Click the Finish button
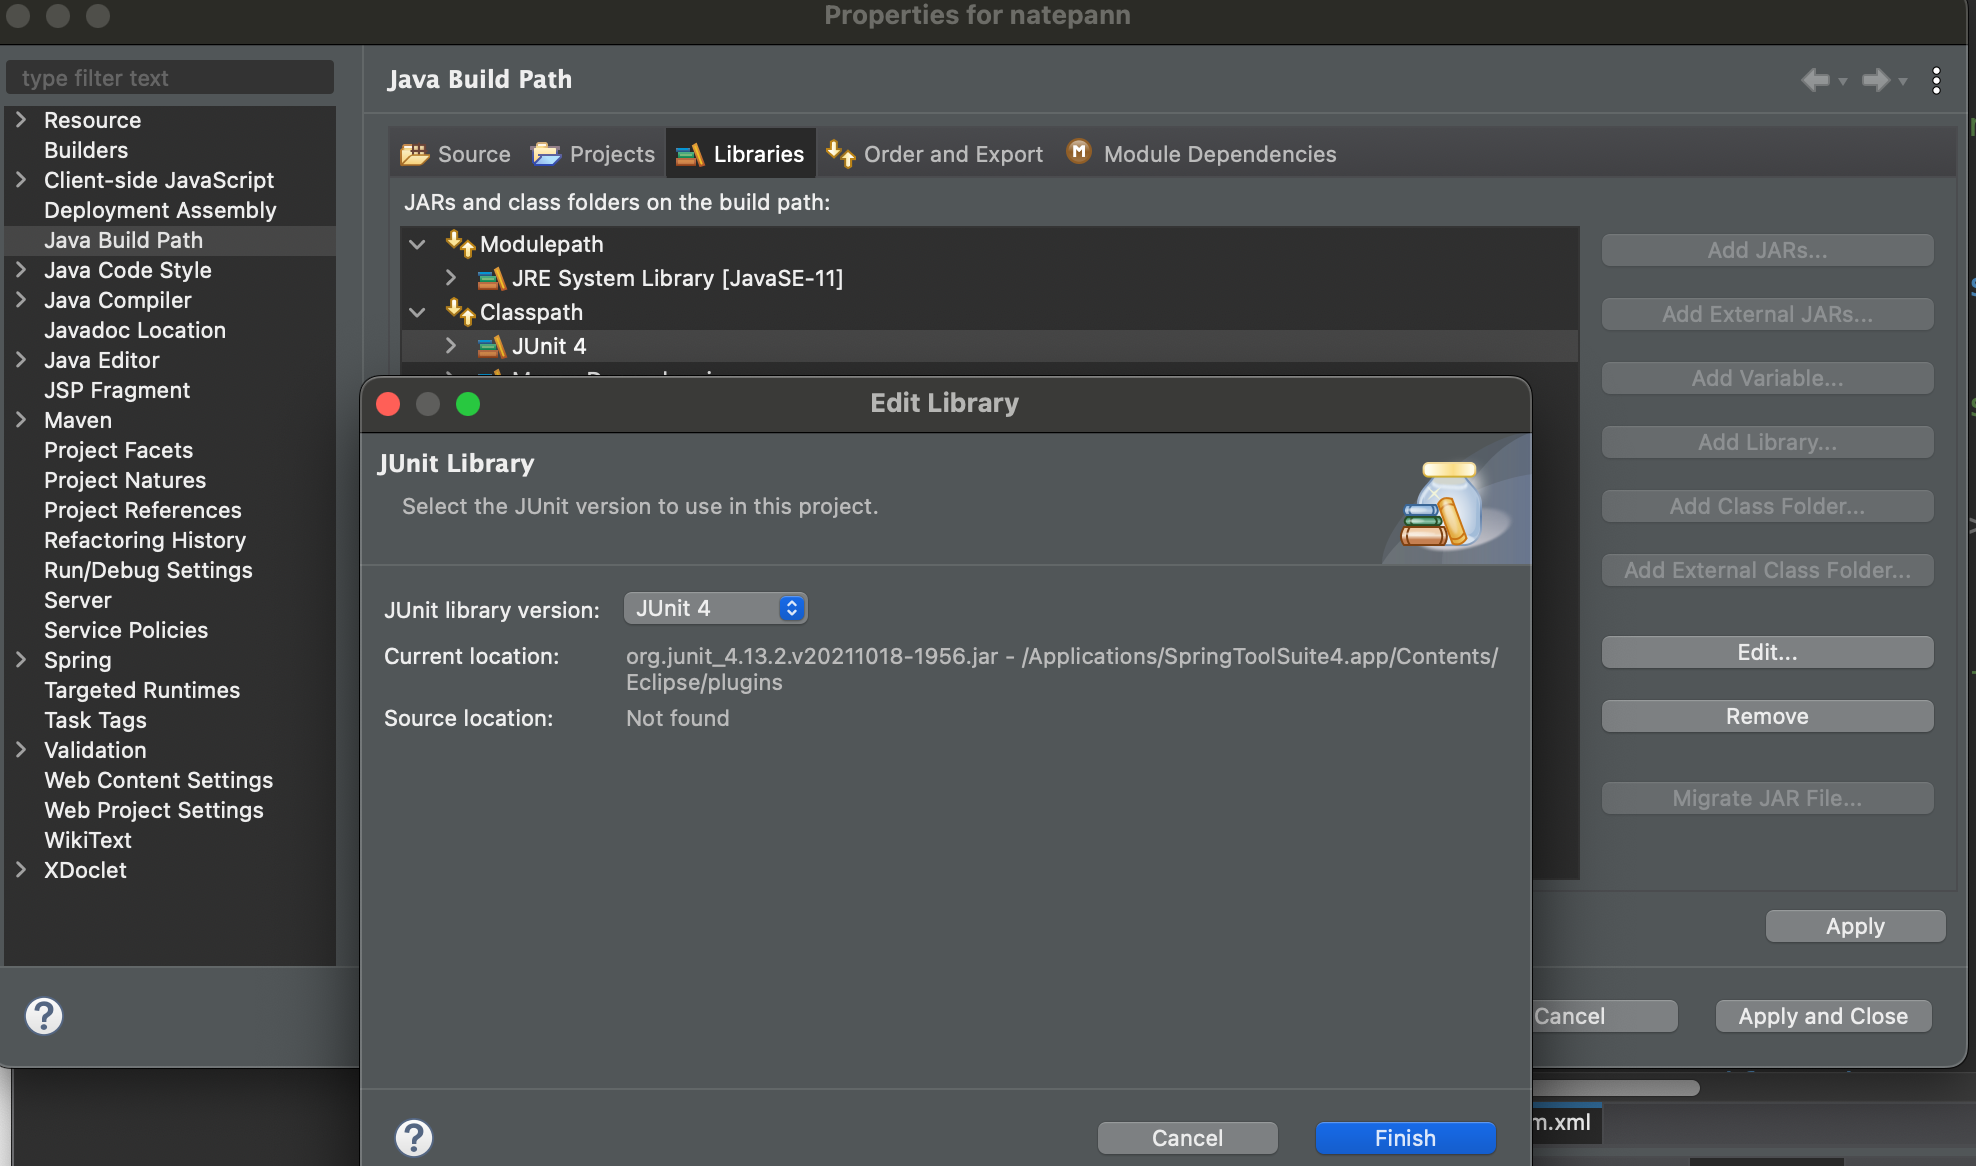The image size is (1976, 1166). 1405,1138
